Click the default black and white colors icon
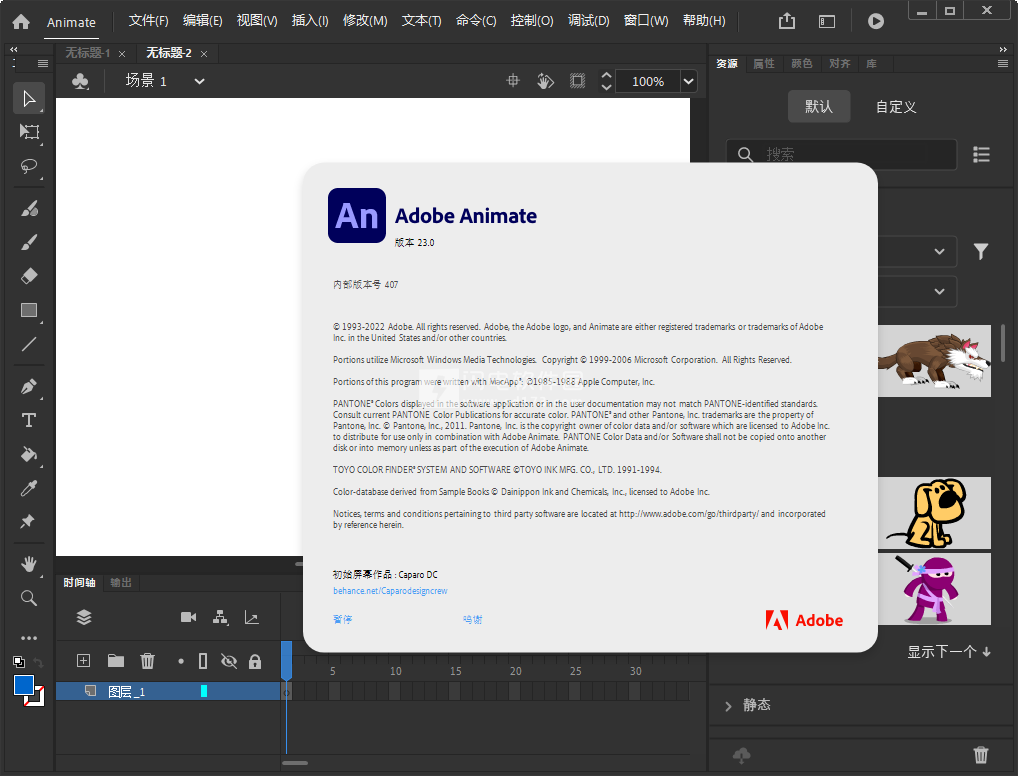This screenshot has width=1018, height=776. point(19,662)
